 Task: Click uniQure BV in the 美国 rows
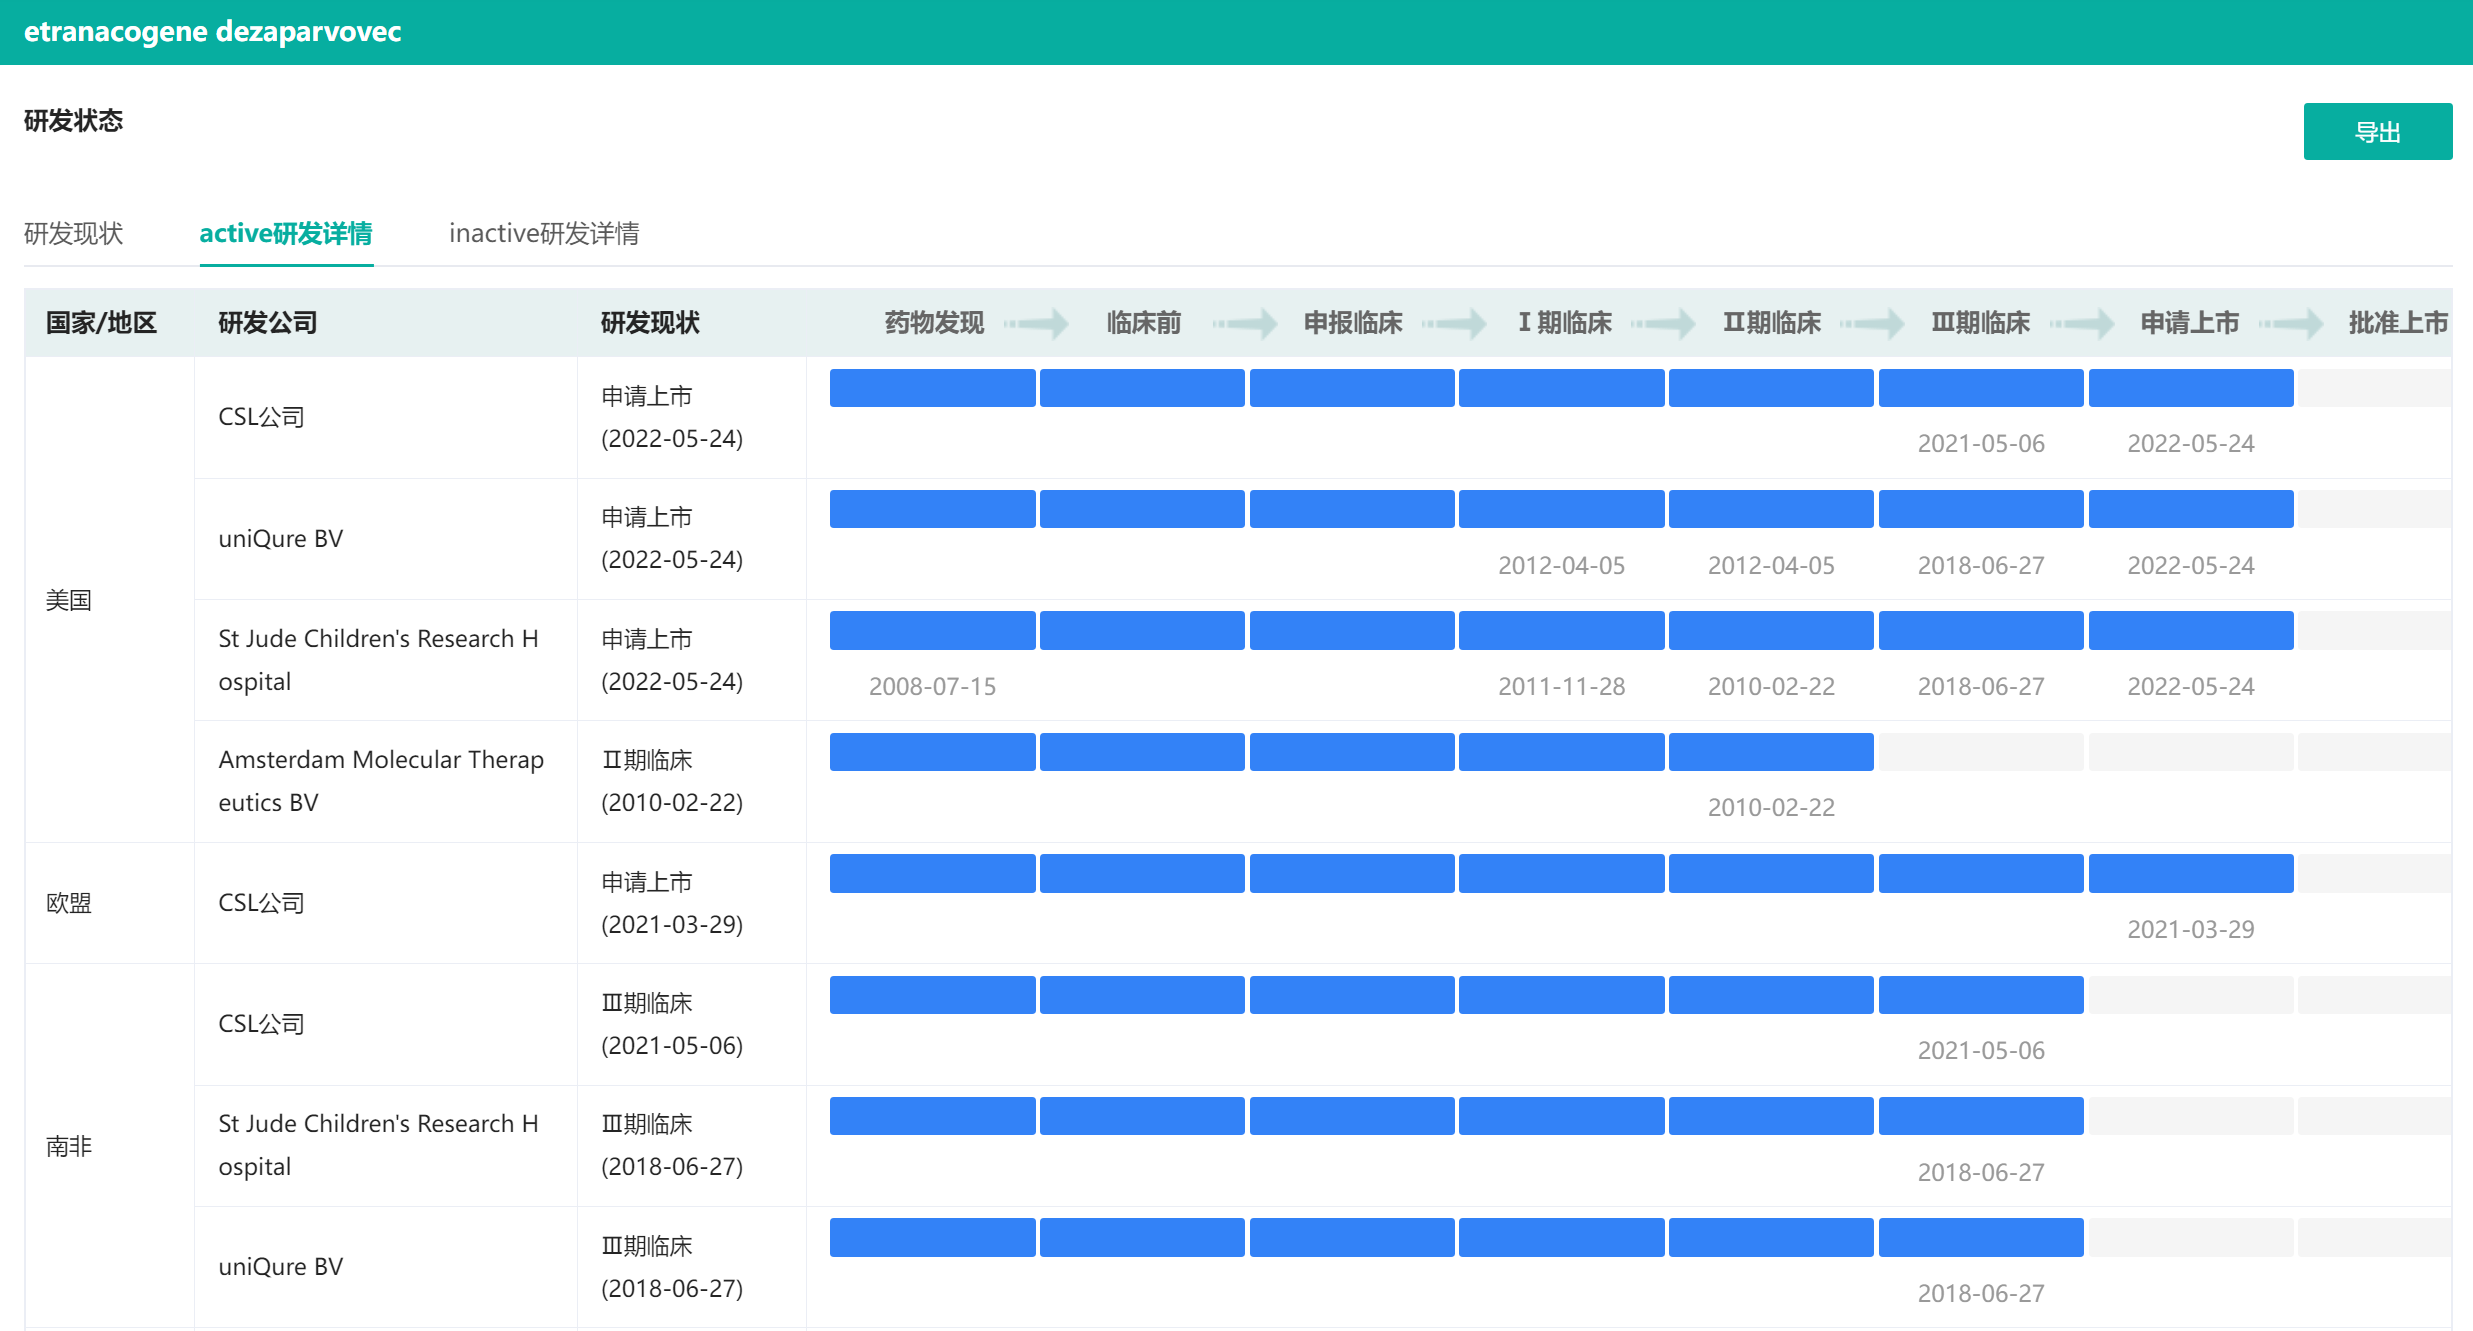coord(280,539)
